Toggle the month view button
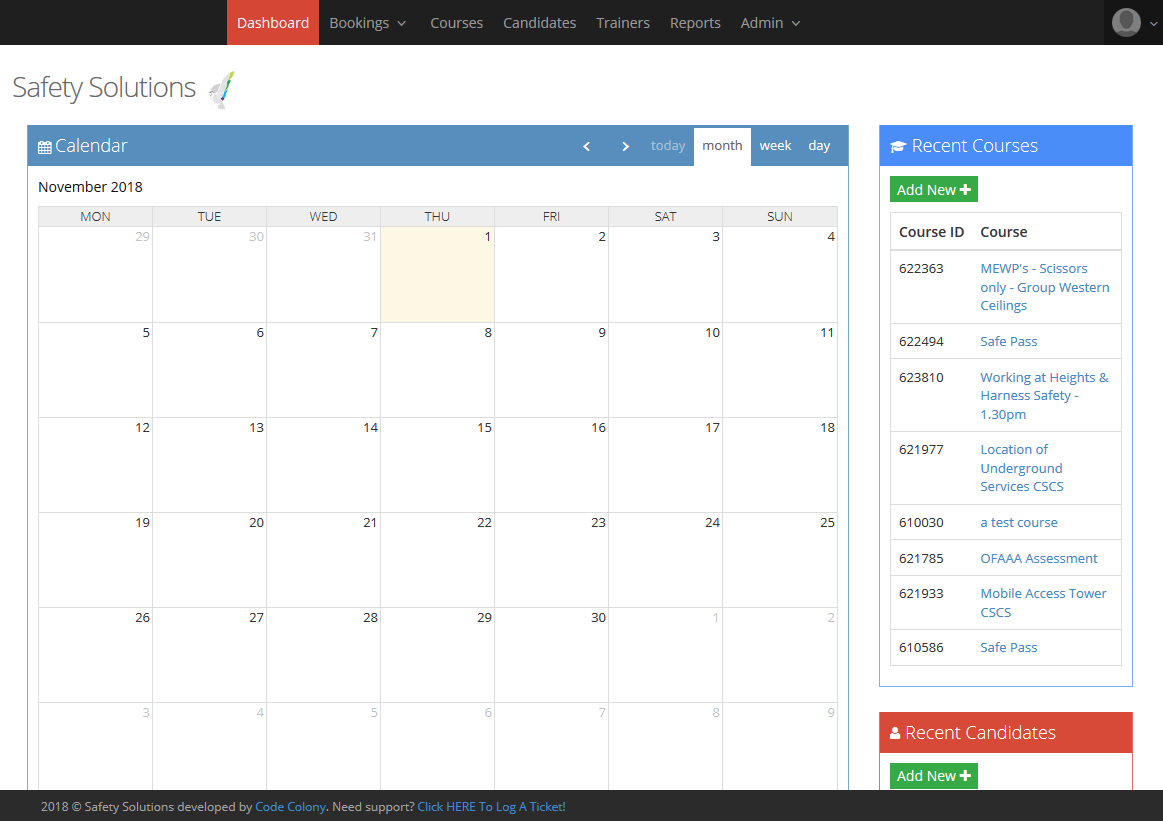 [x=722, y=145]
